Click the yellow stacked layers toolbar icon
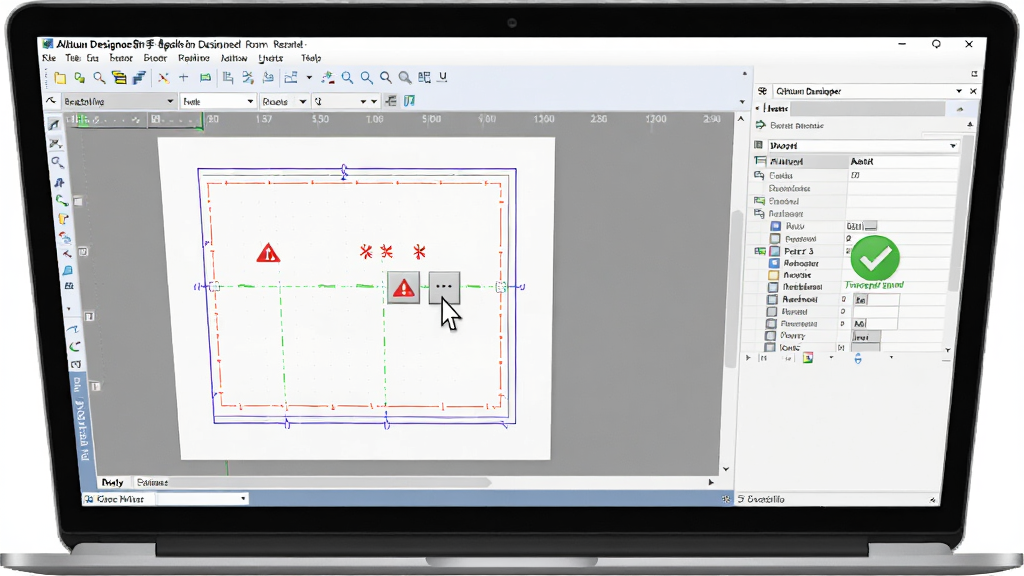The width and height of the screenshot is (1024, 576). [x=119, y=78]
